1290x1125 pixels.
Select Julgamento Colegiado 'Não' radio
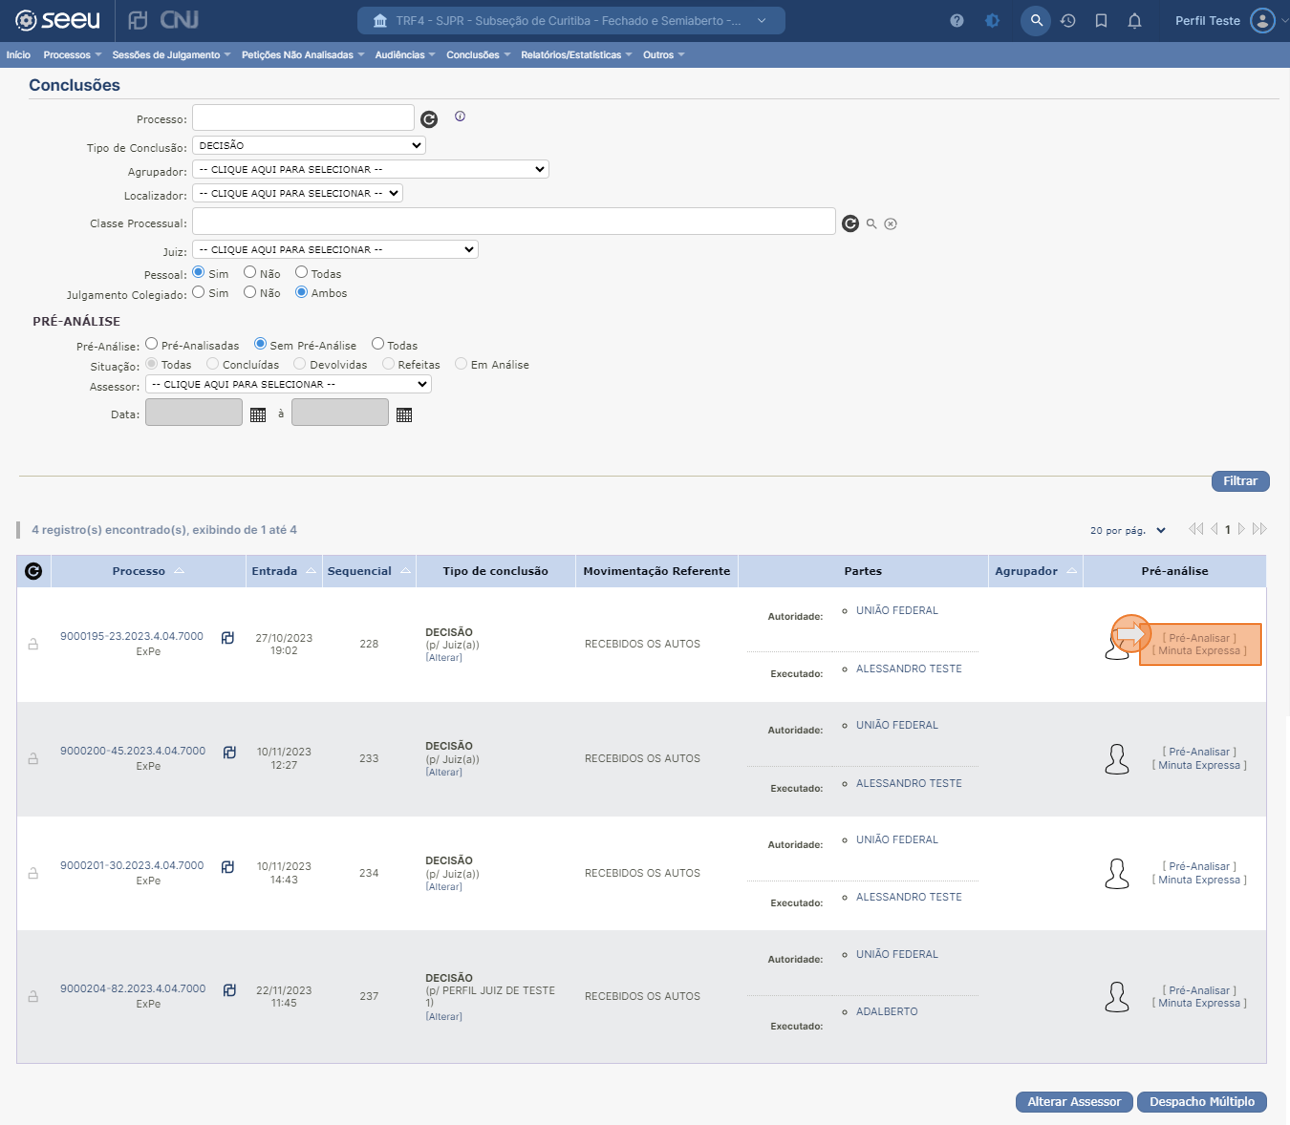coord(250,292)
